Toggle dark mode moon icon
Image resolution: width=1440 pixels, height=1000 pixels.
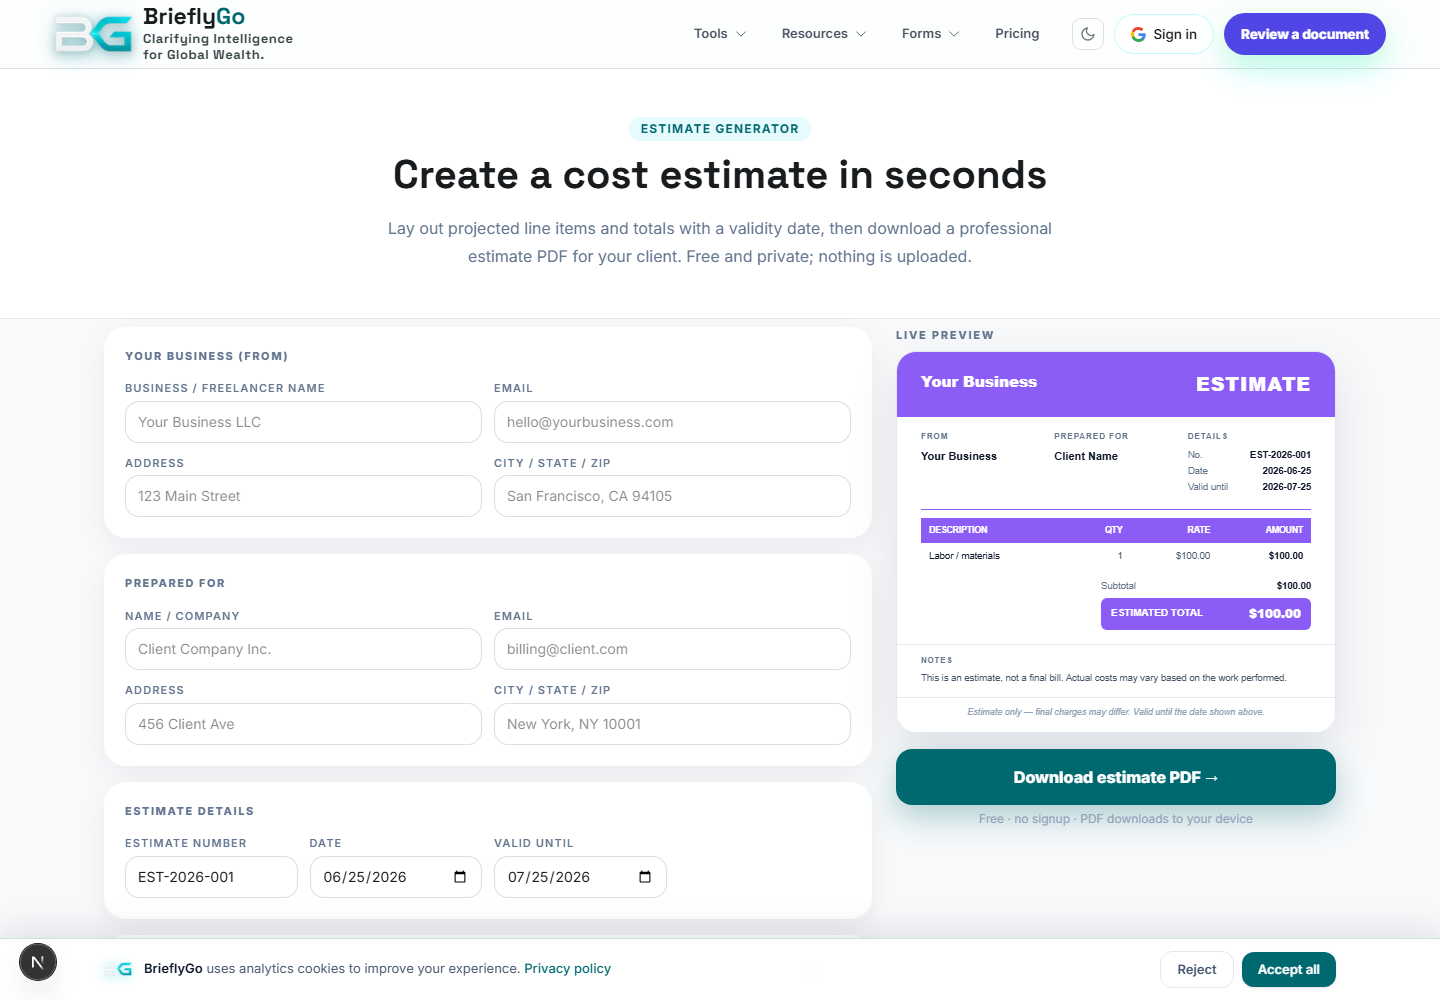(1088, 34)
